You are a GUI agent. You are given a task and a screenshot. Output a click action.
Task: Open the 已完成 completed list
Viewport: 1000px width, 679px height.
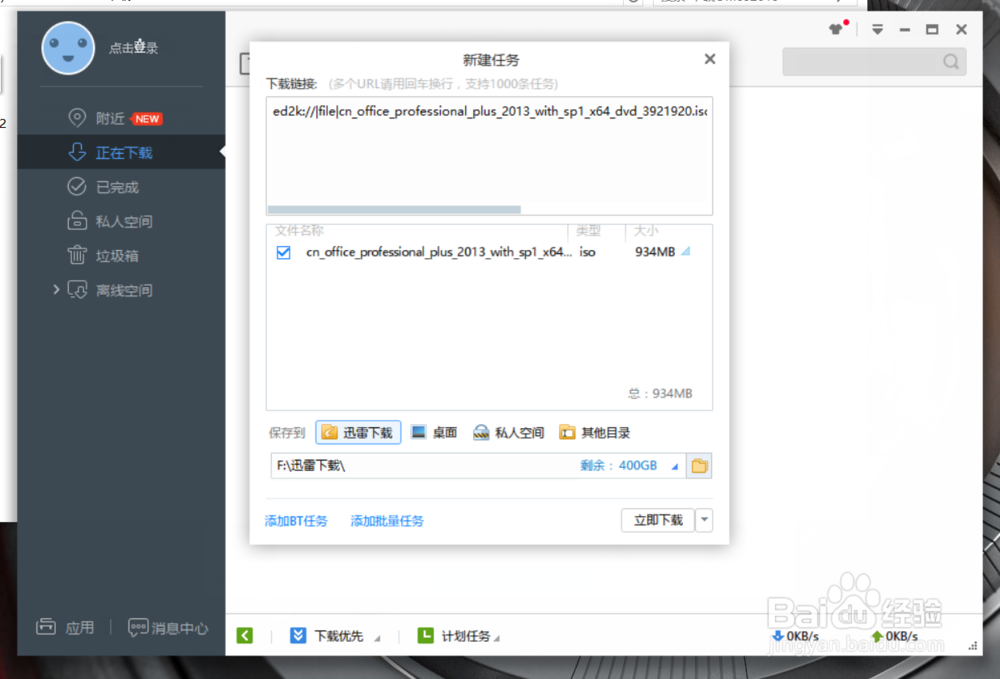click(x=103, y=187)
